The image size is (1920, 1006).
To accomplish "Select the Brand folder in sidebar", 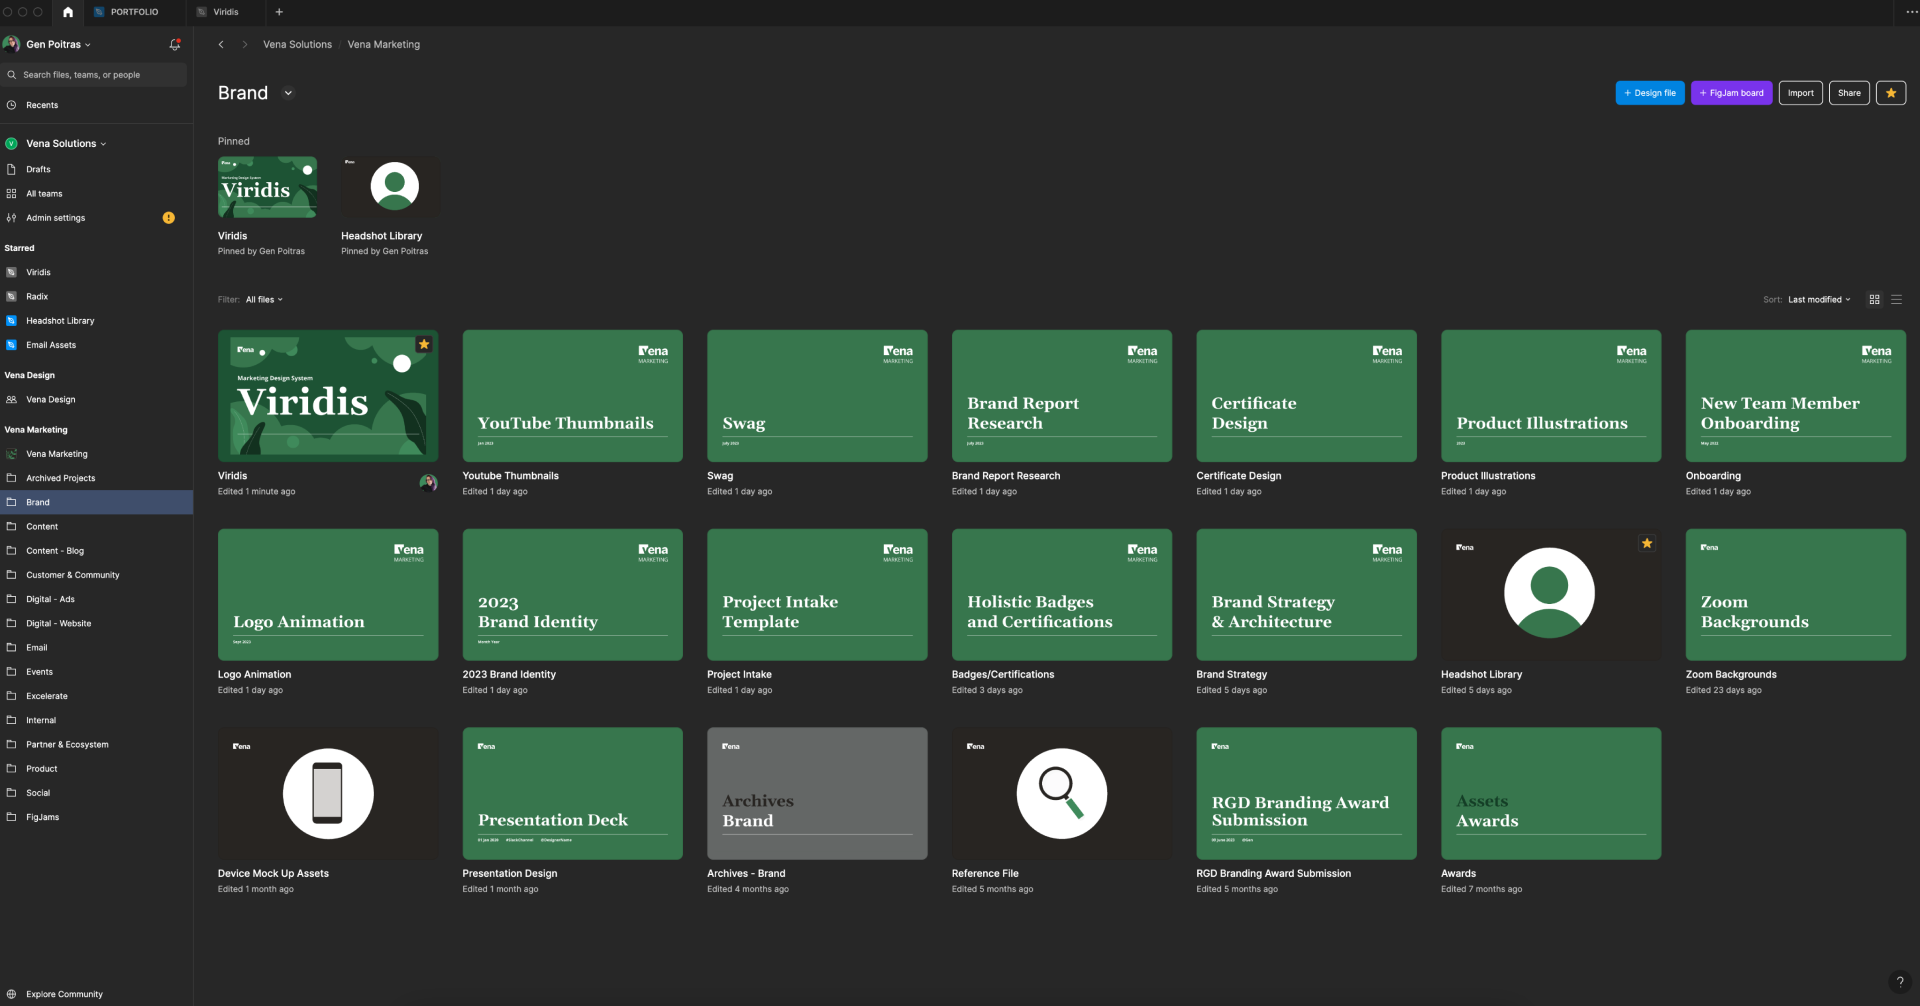I will [96, 502].
